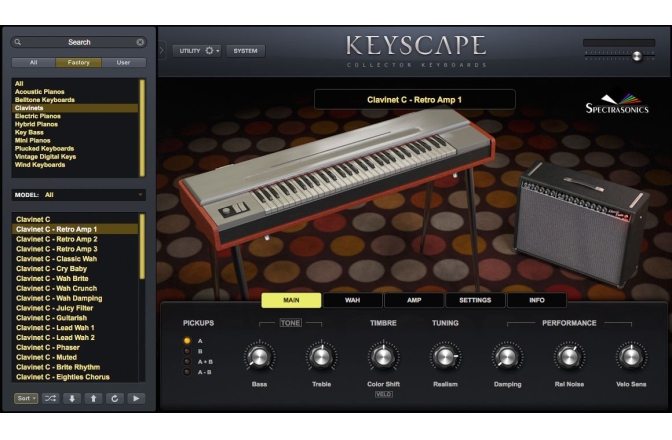Select the Clavinets category
672x440 pixels.
(75, 108)
